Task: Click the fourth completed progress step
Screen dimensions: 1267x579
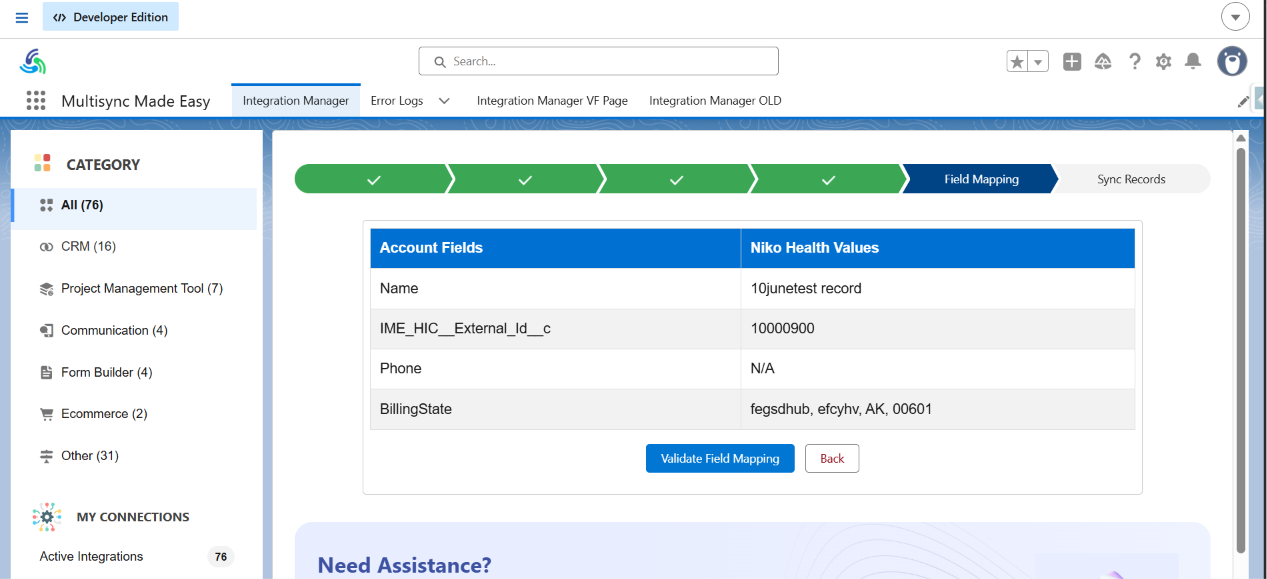Action: [828, 179]
